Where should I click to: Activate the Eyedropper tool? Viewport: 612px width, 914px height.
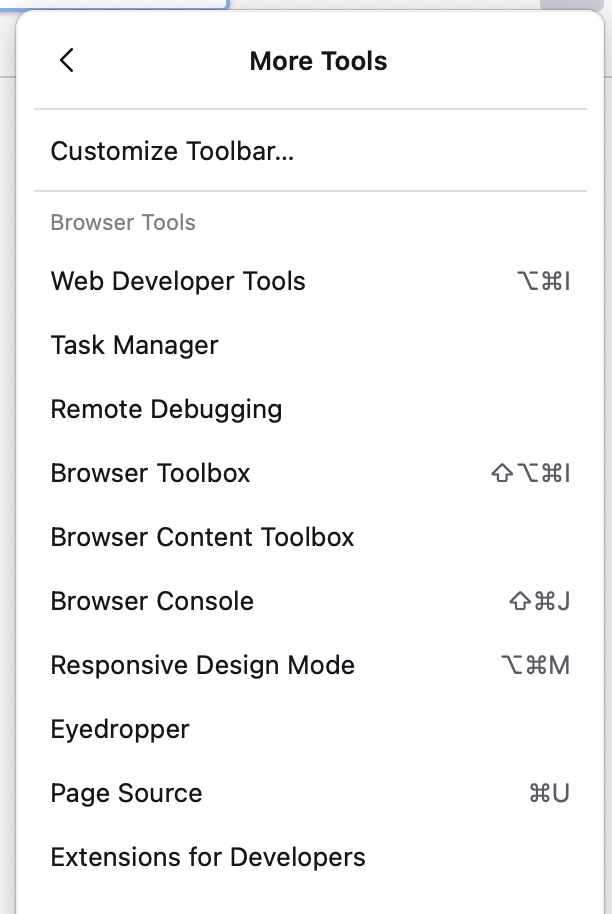pos(120,729)
